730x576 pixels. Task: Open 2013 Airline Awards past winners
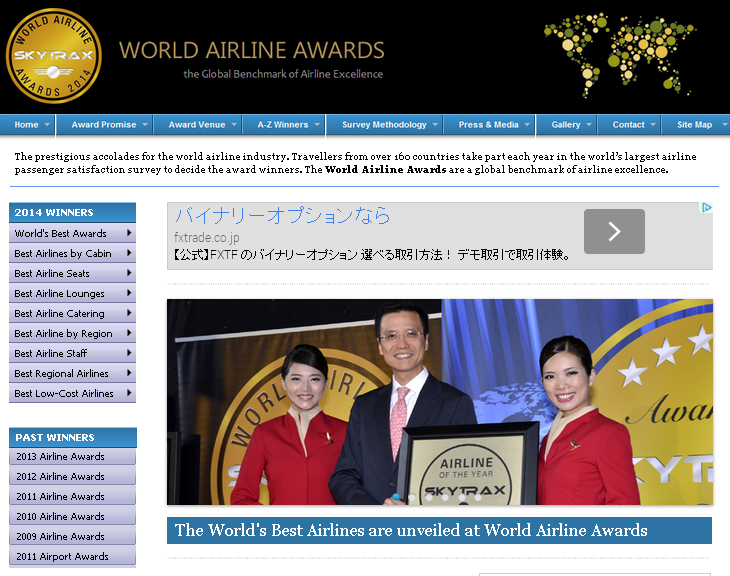coord(60,457)
